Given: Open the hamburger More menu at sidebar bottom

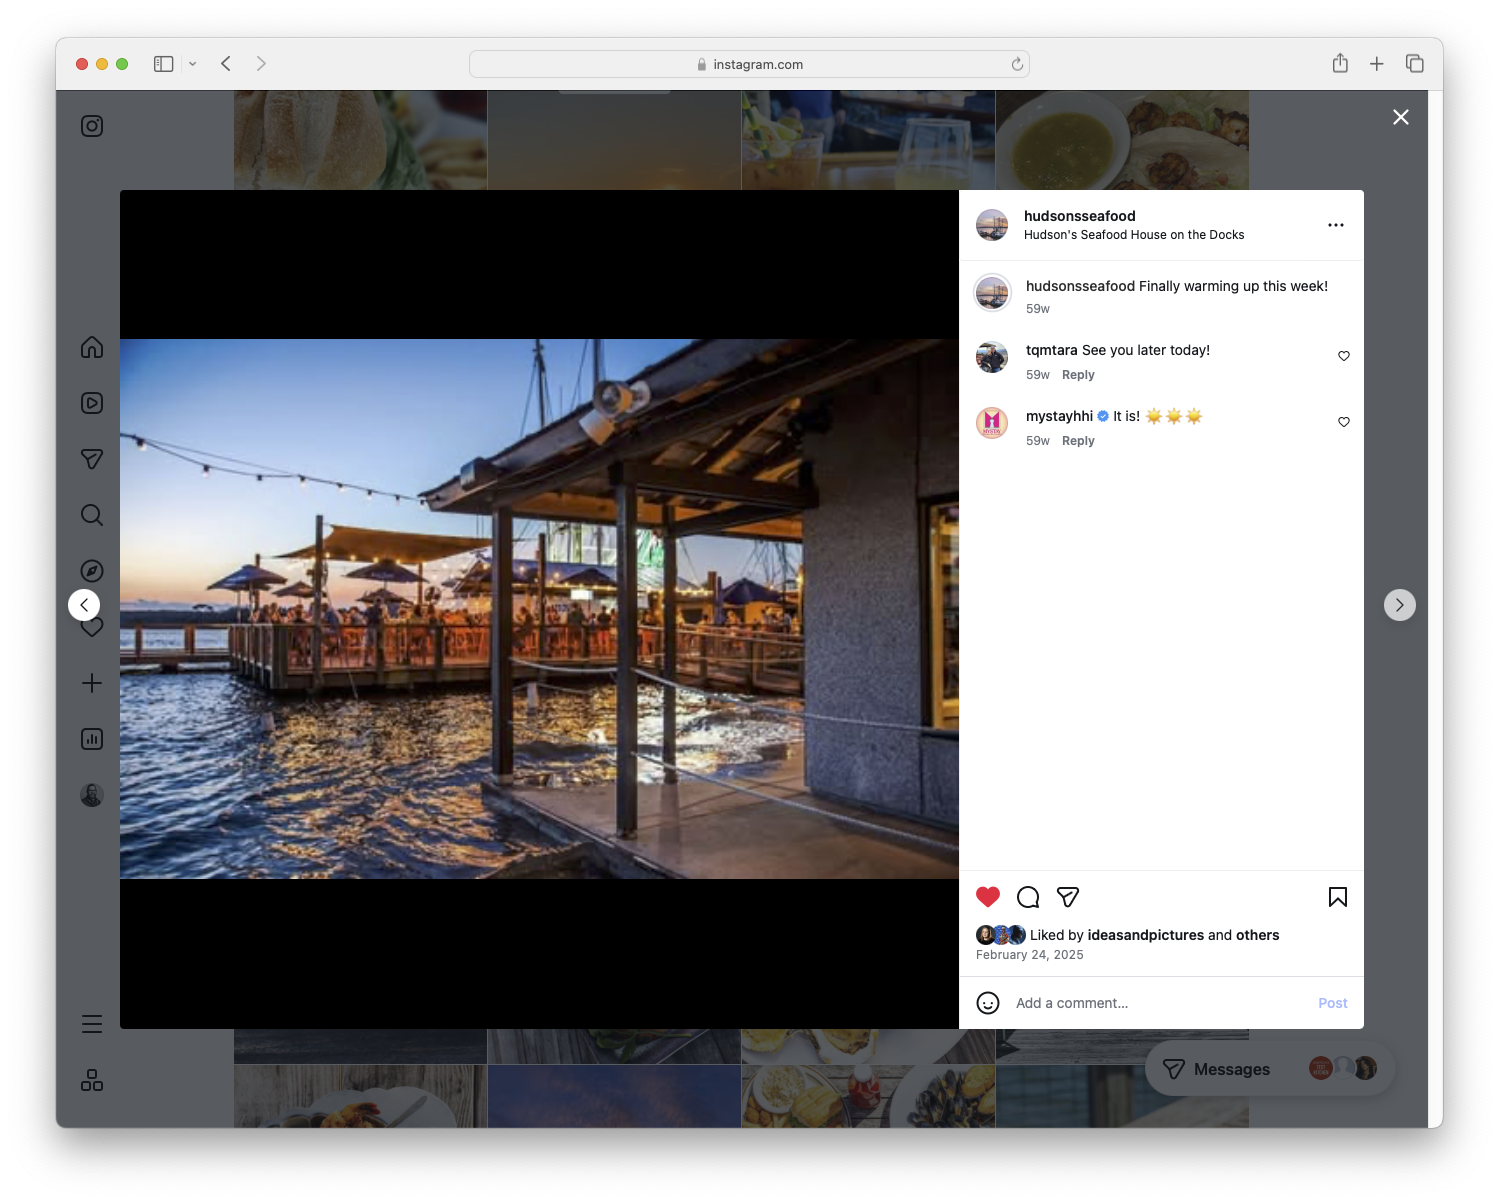Looking at the screenshot, I should click(x=91, y=1023).
